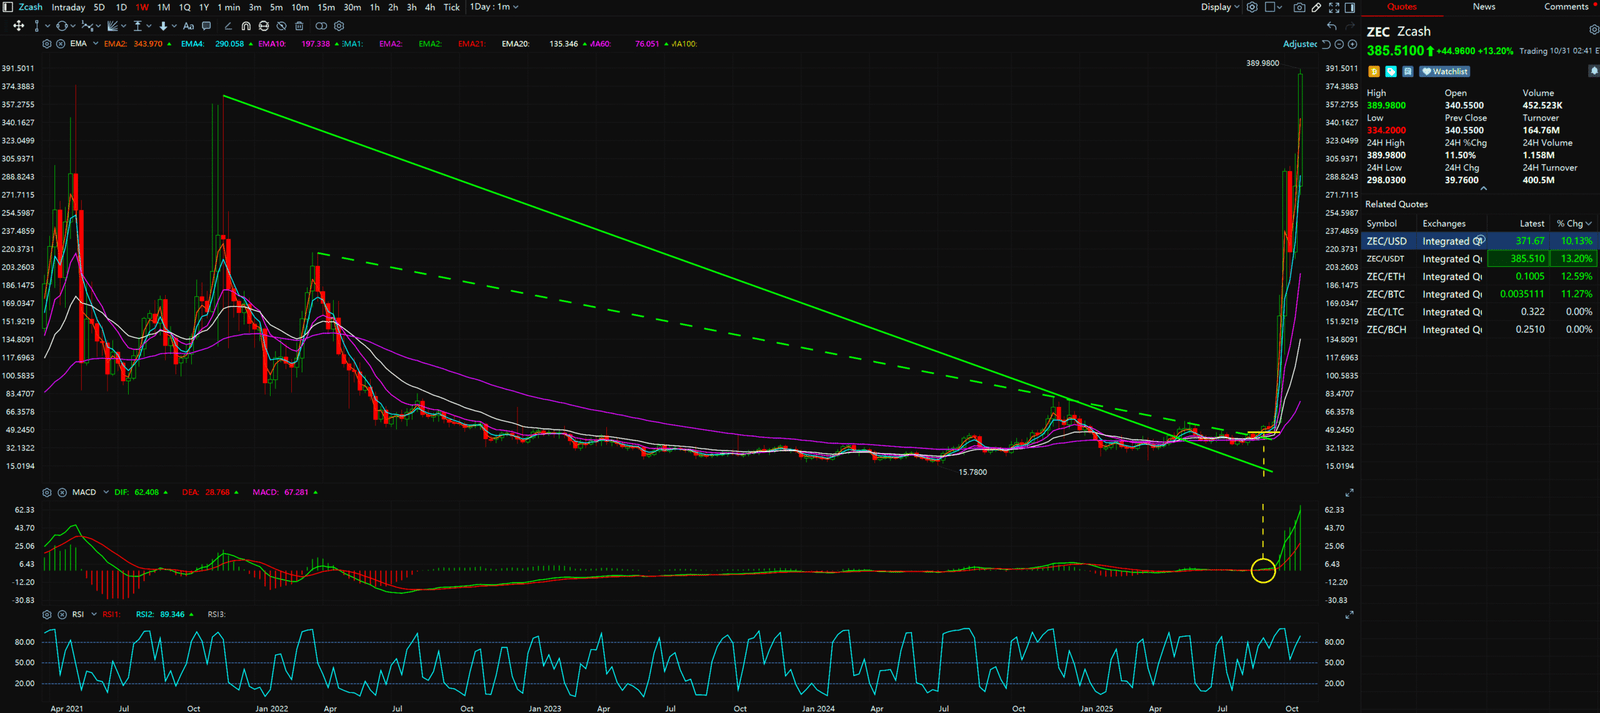1600x713 pixels.
Task: Remove the RSI indicator with its X icon
Action: 62,614
